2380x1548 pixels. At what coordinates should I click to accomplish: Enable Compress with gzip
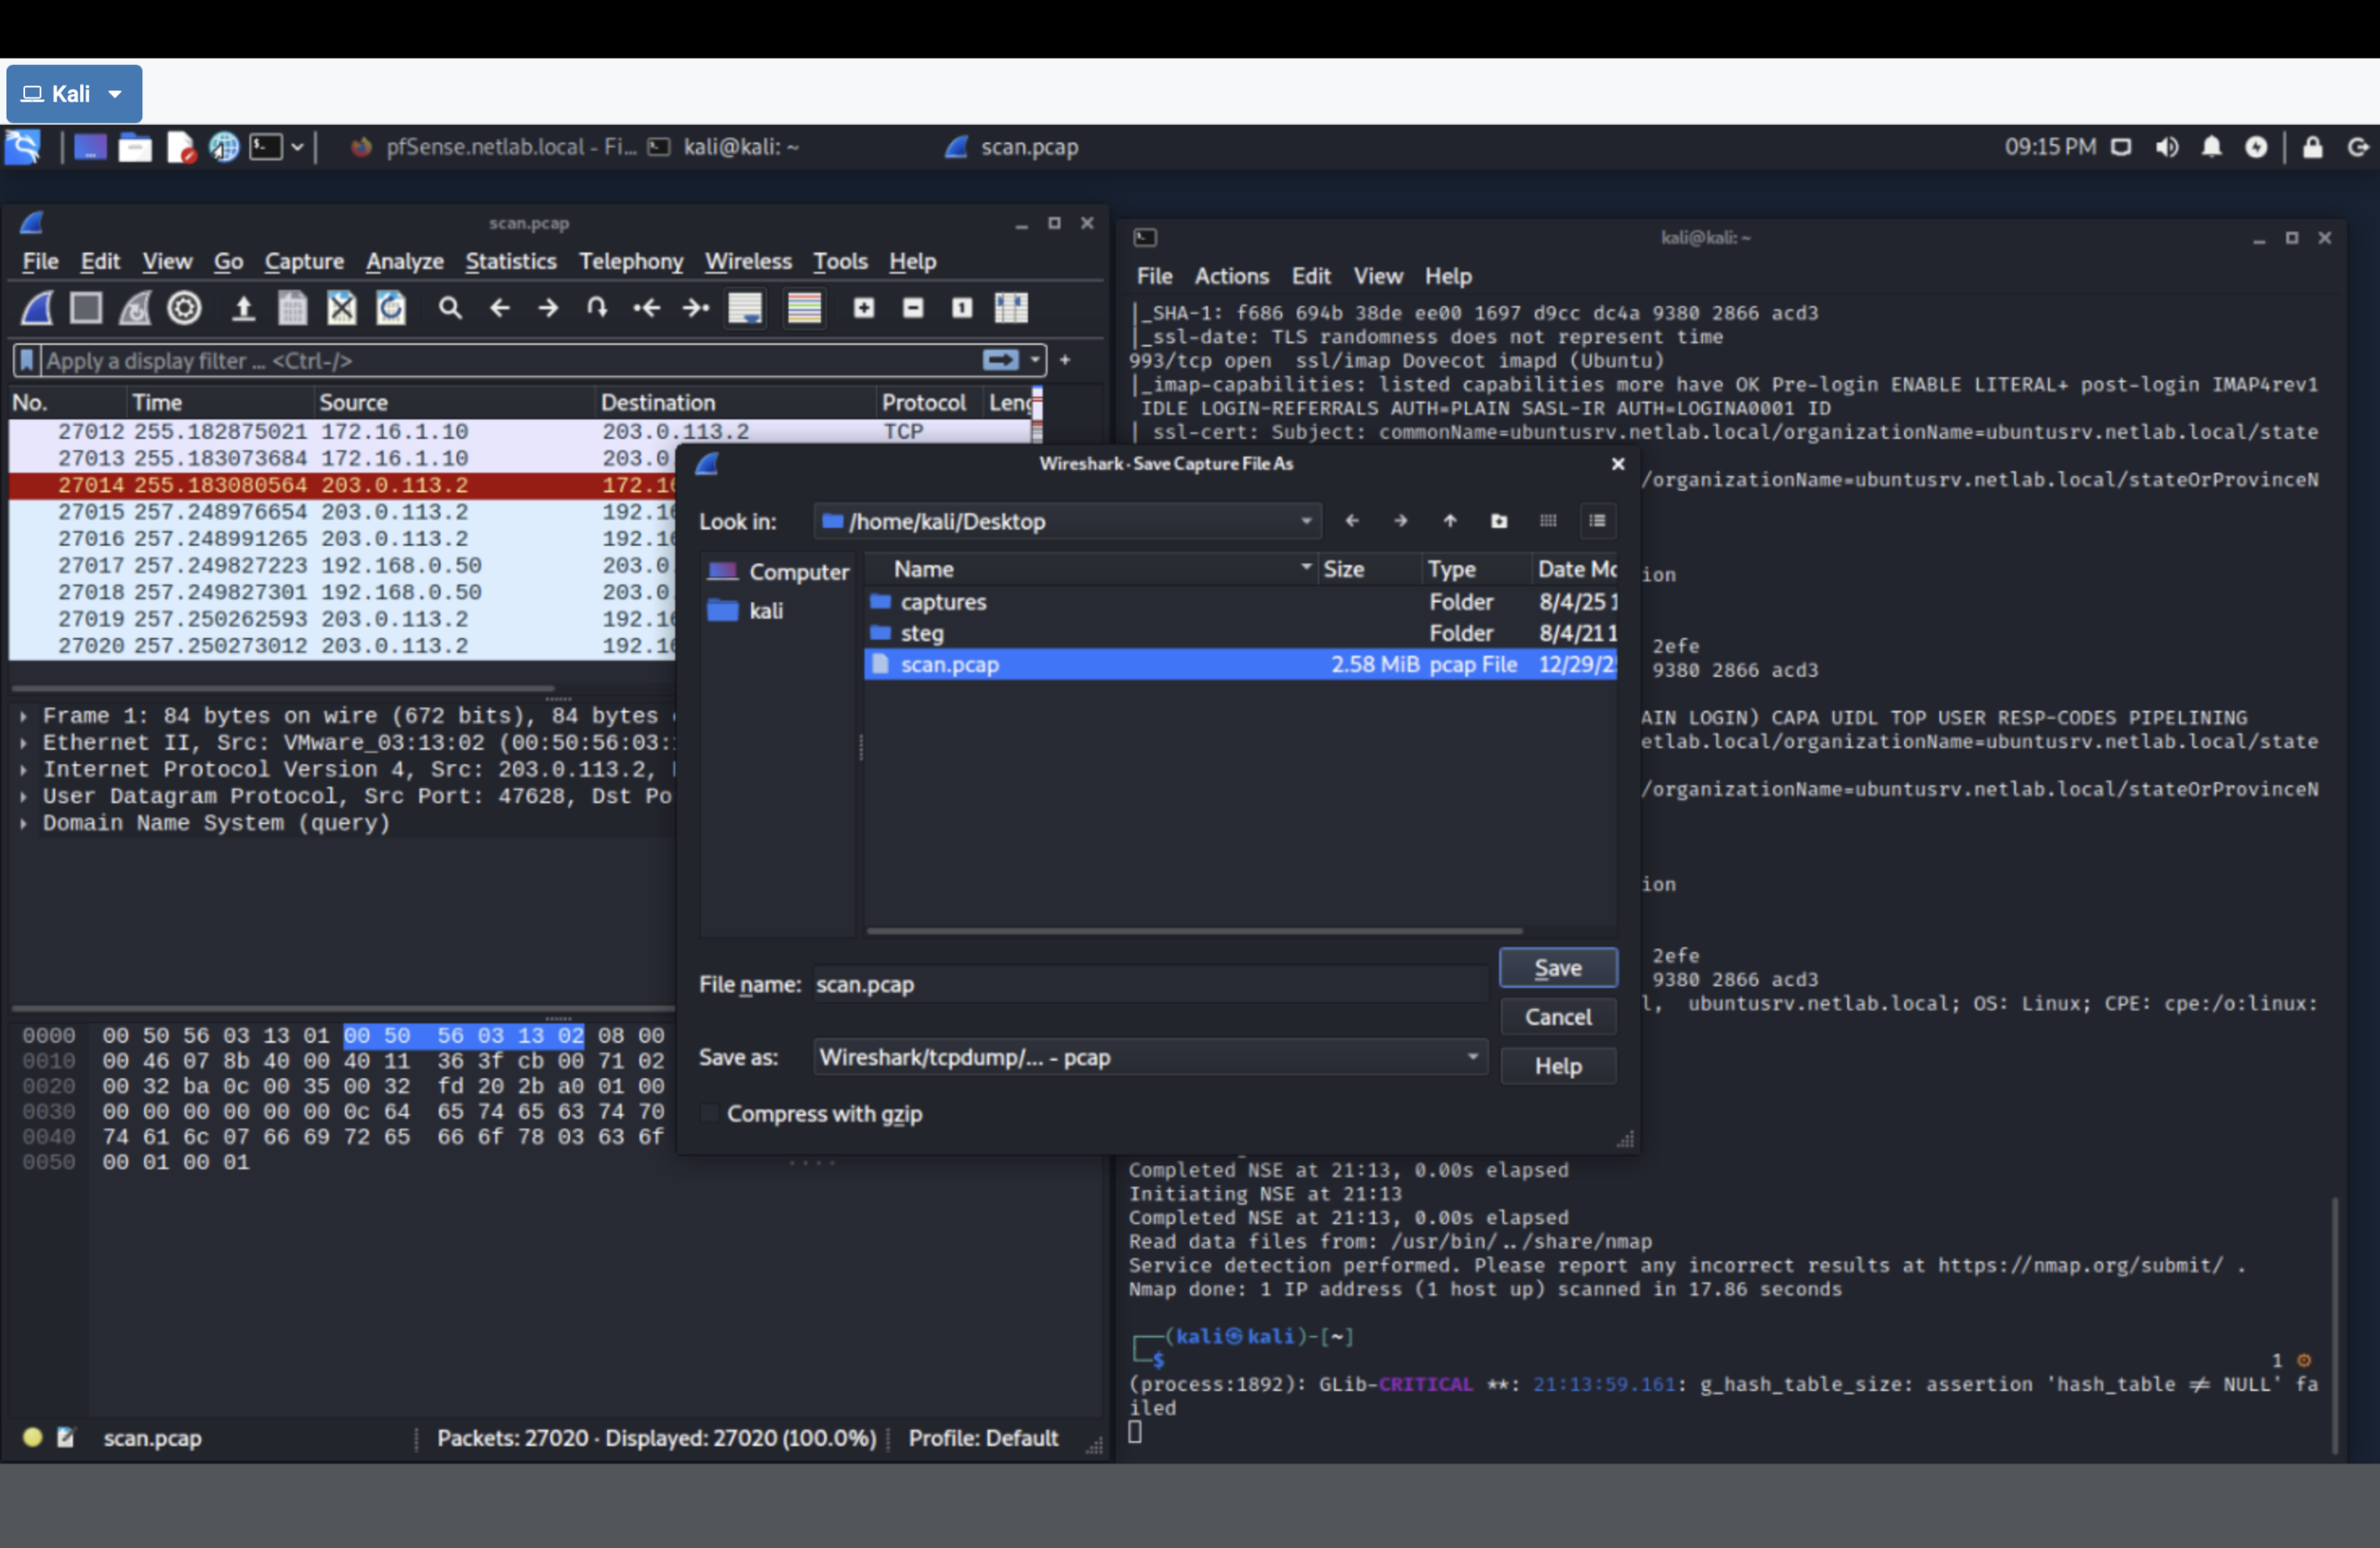(x=710, y=1113)
